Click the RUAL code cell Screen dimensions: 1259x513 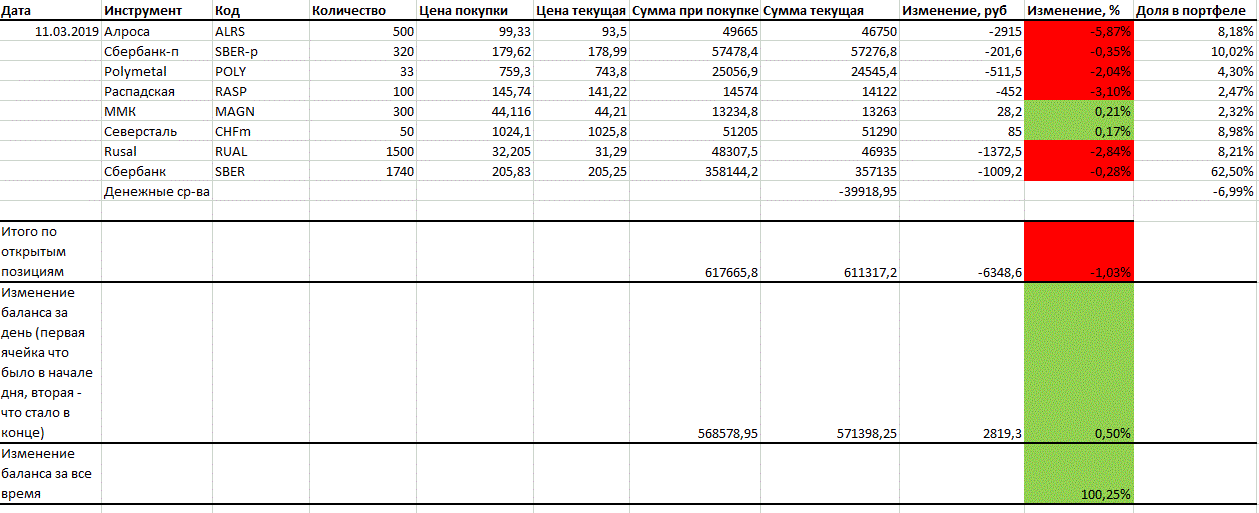point(260,151)
